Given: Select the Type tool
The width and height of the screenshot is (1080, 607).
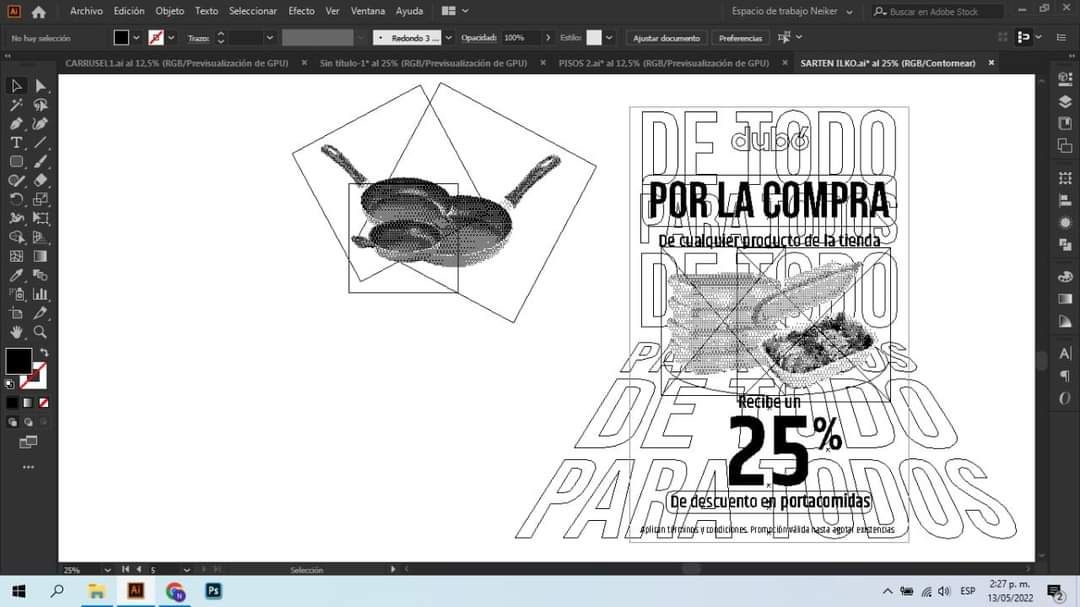Looking at the screenshot, I should click(x=17, y=143).
